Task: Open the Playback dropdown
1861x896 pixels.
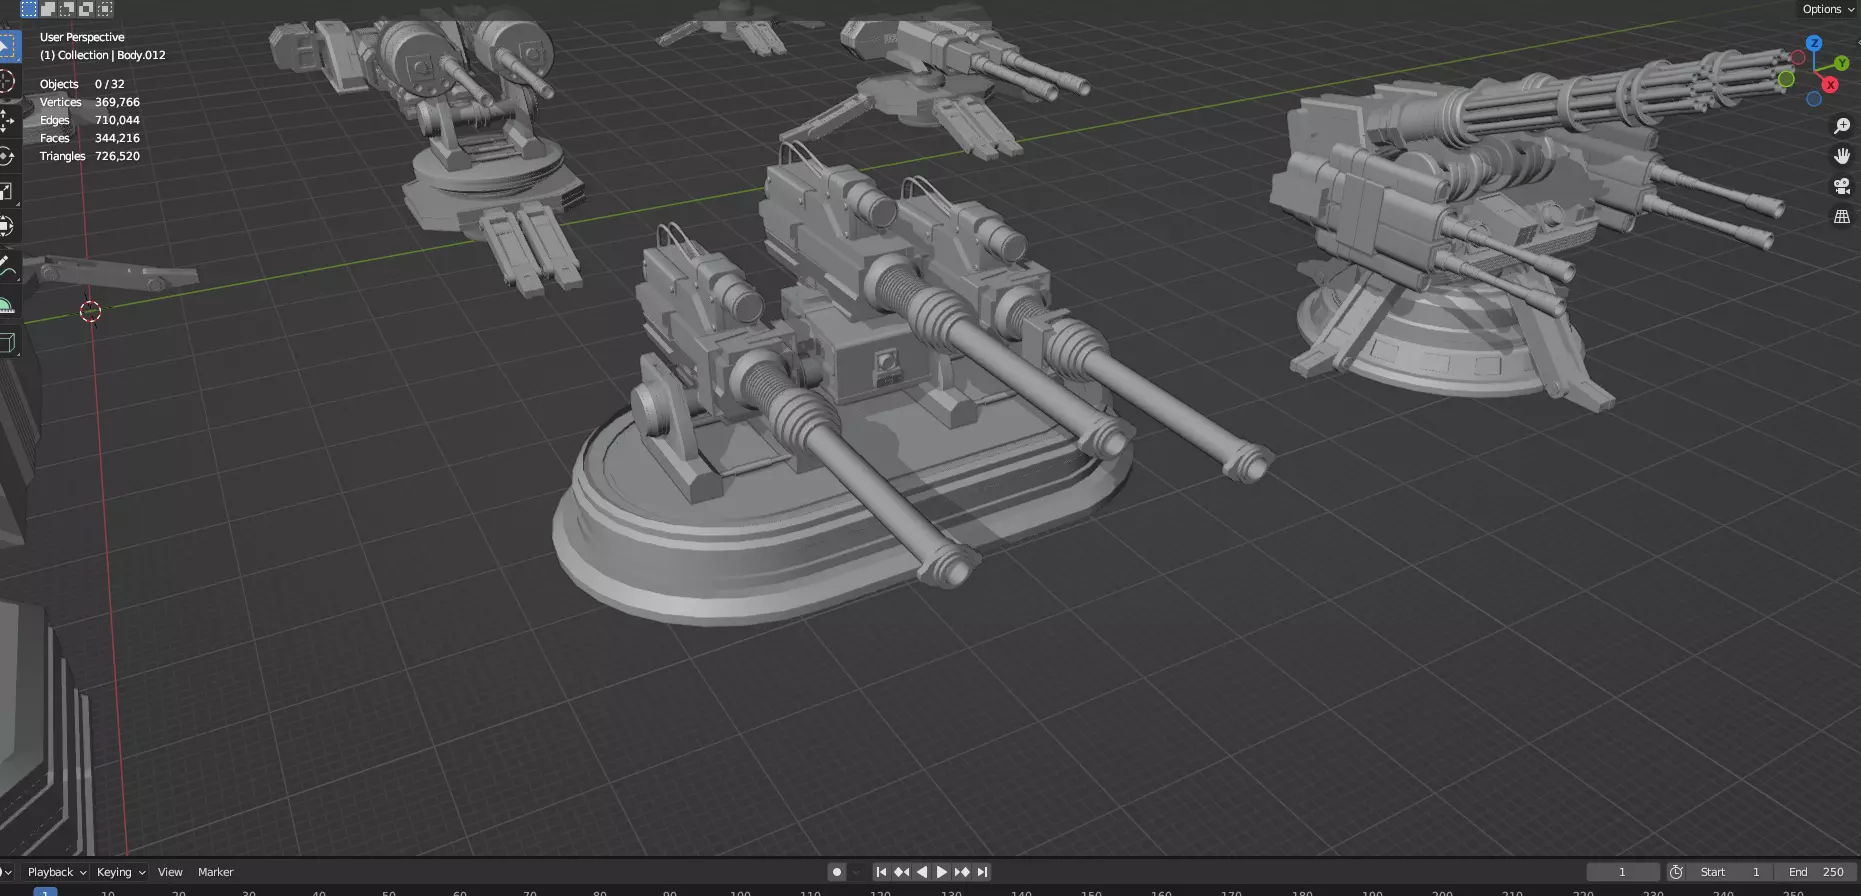Action: 56,872
